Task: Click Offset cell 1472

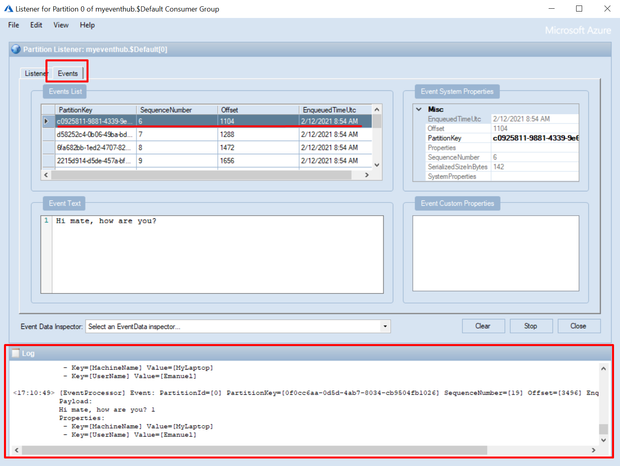Action: pyautogui.click(x=258, y=147)
